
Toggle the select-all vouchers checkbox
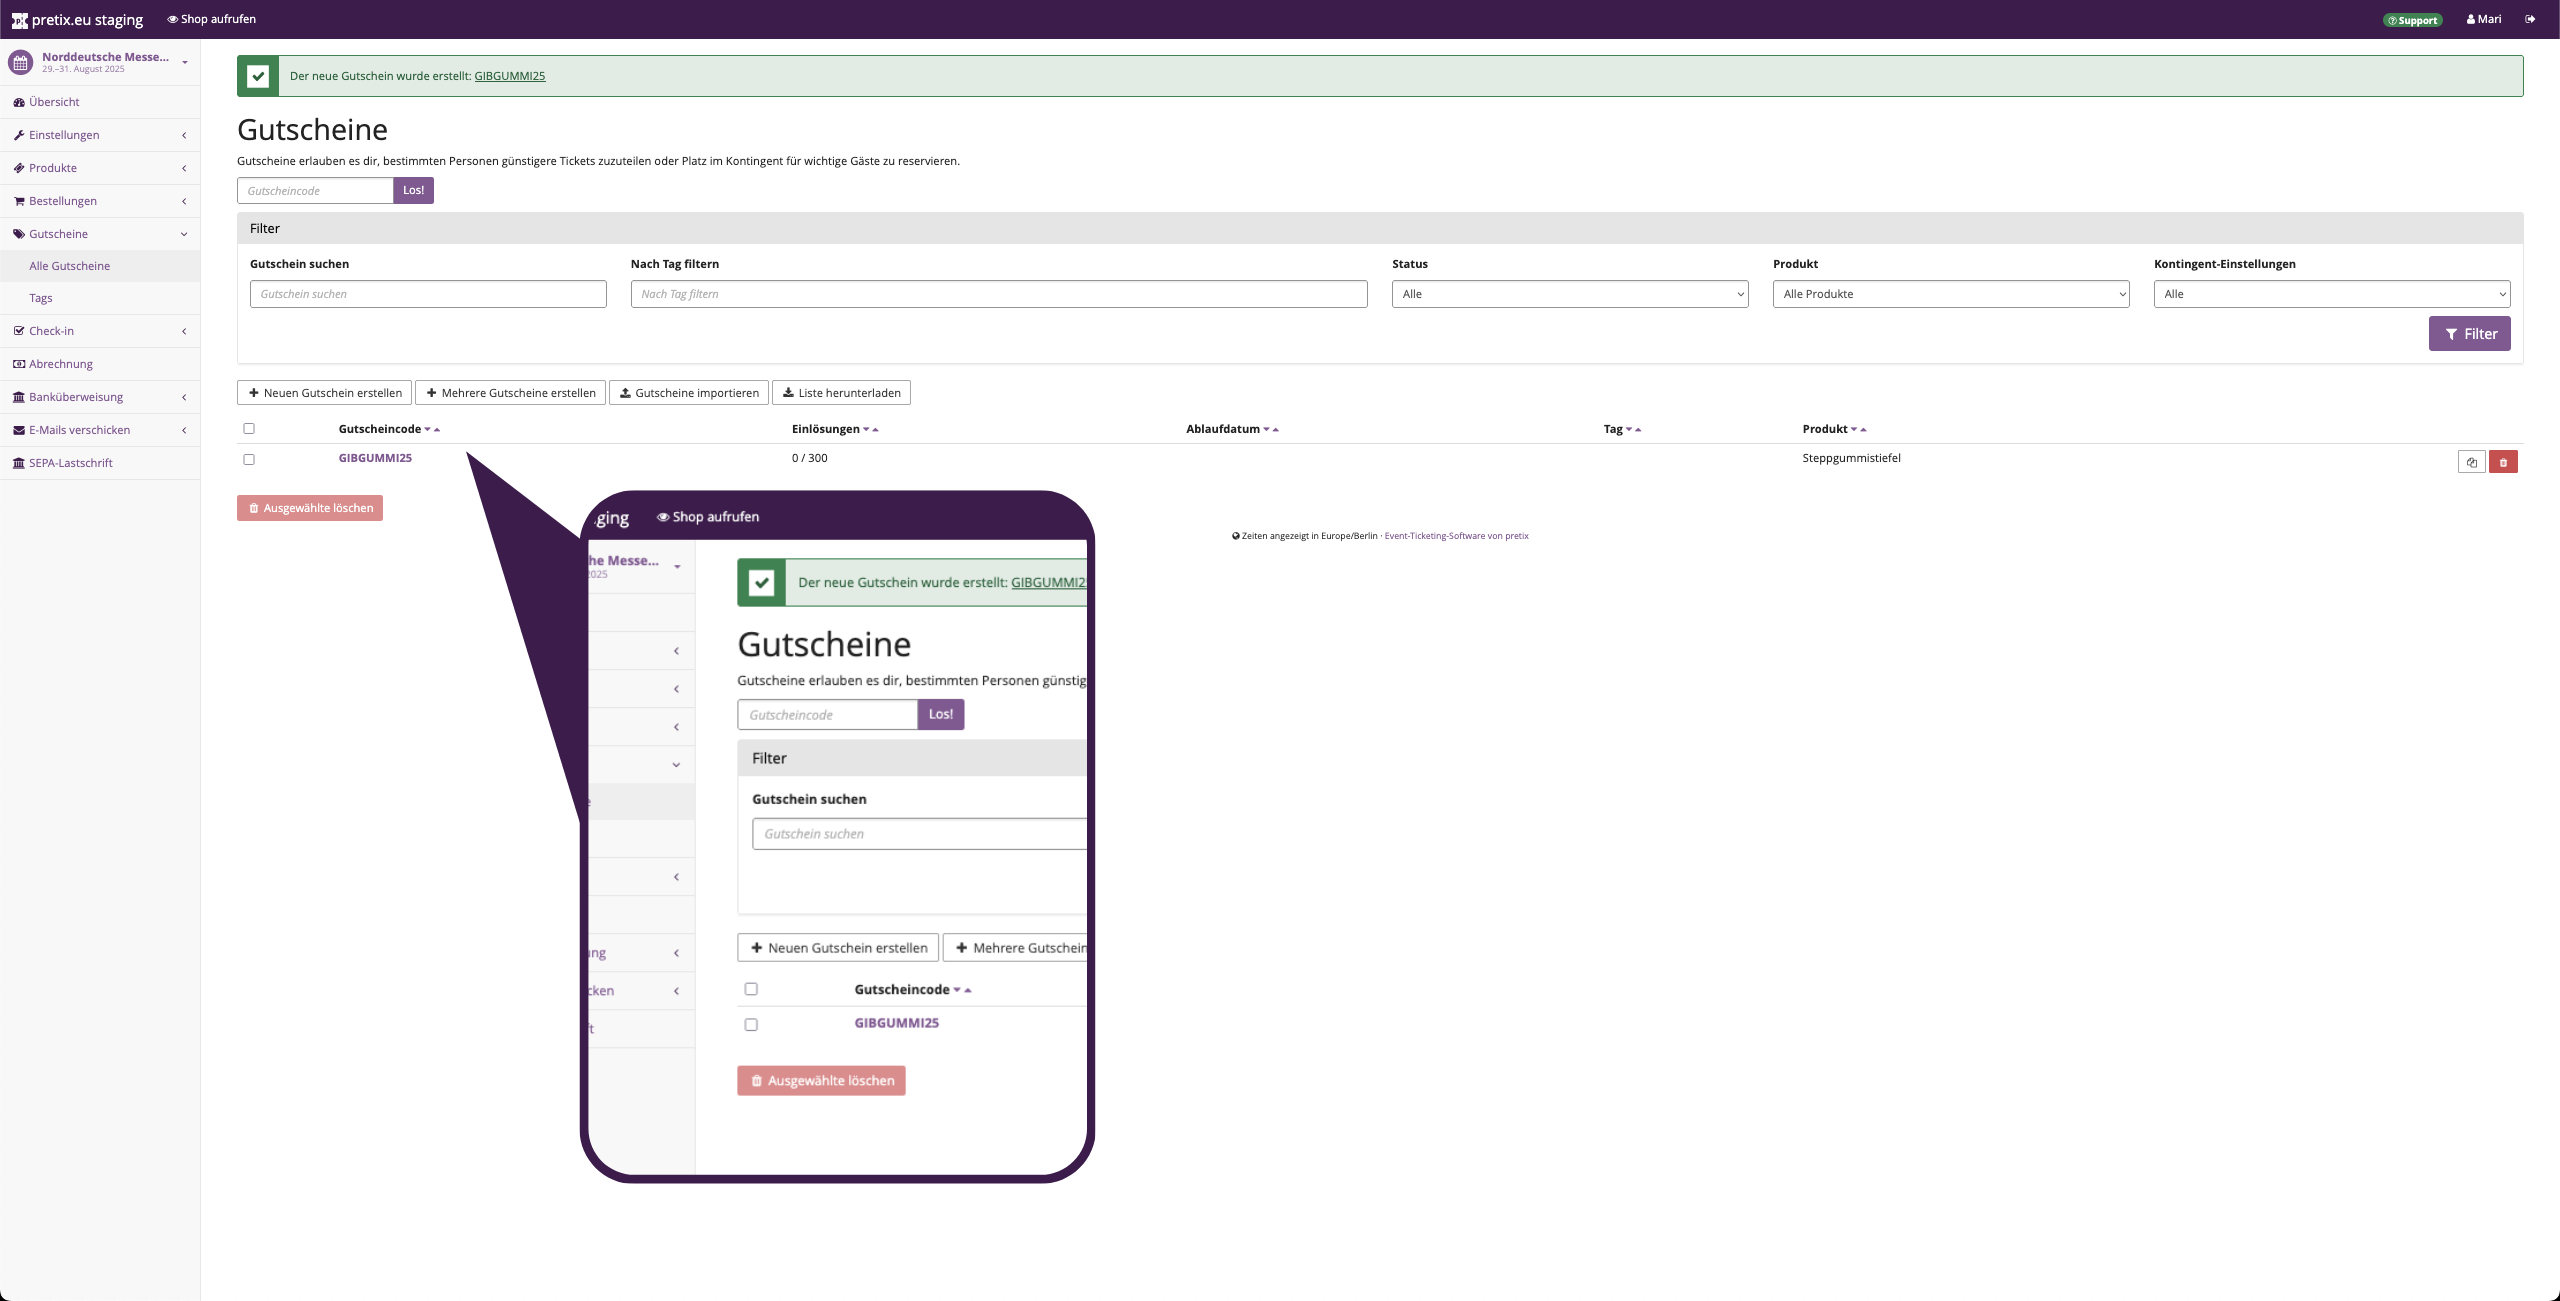[x=249, y=429]
